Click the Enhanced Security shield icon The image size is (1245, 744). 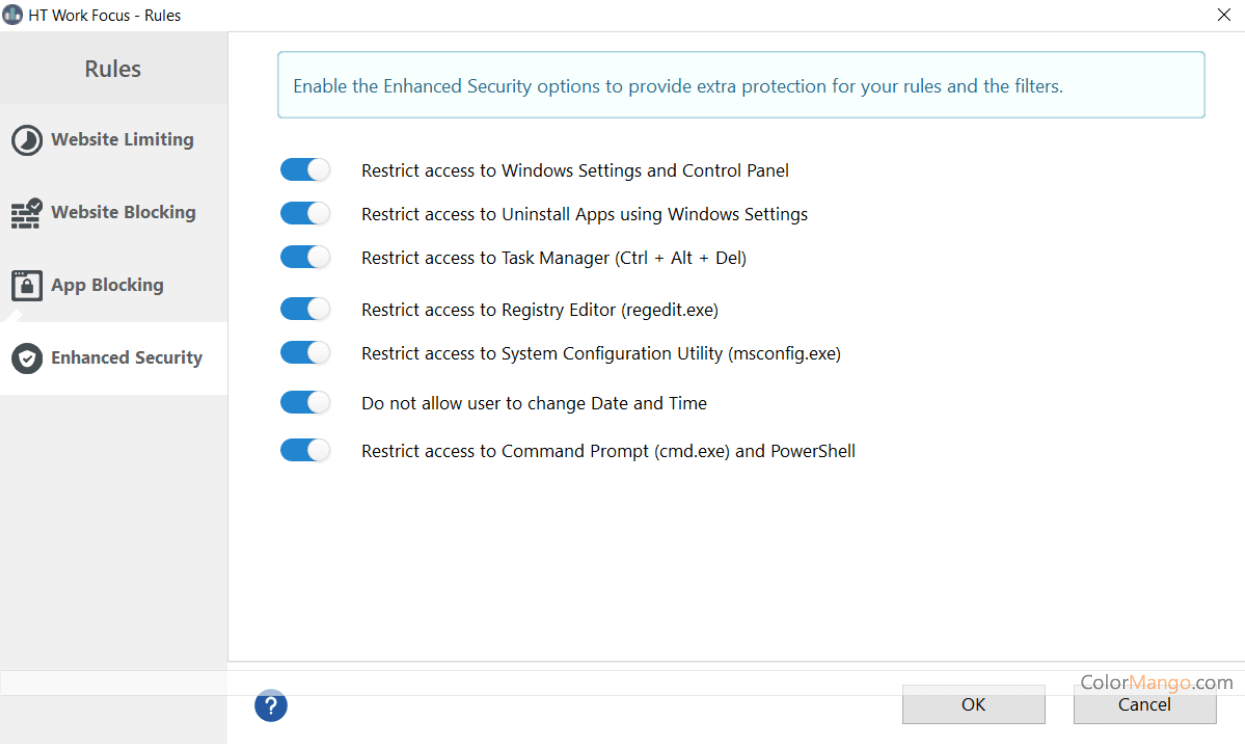click(27, 358)
